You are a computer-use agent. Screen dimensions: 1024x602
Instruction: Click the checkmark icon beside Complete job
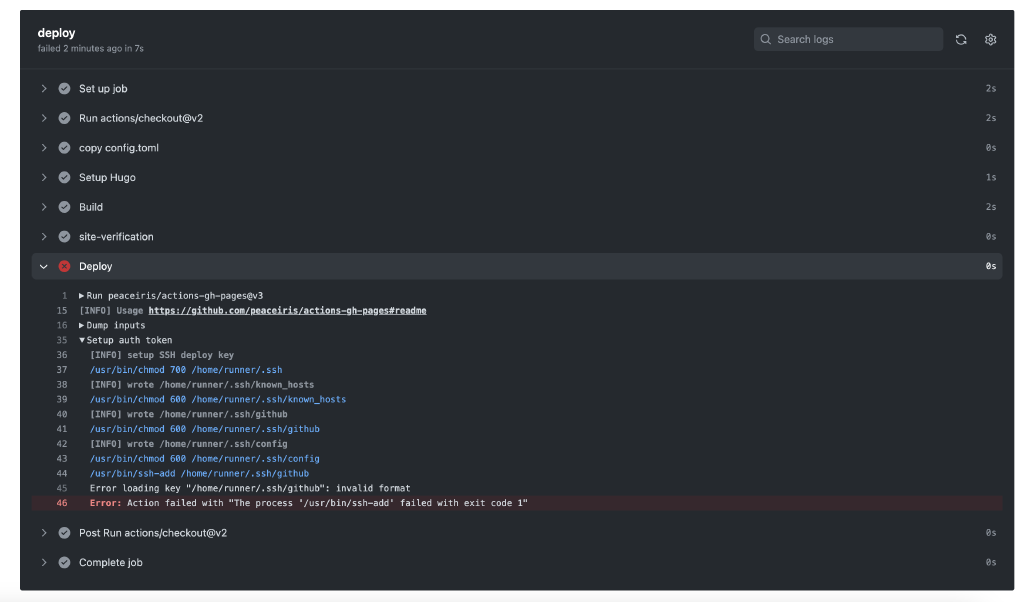pyautogui.click(x=65, y=563)
